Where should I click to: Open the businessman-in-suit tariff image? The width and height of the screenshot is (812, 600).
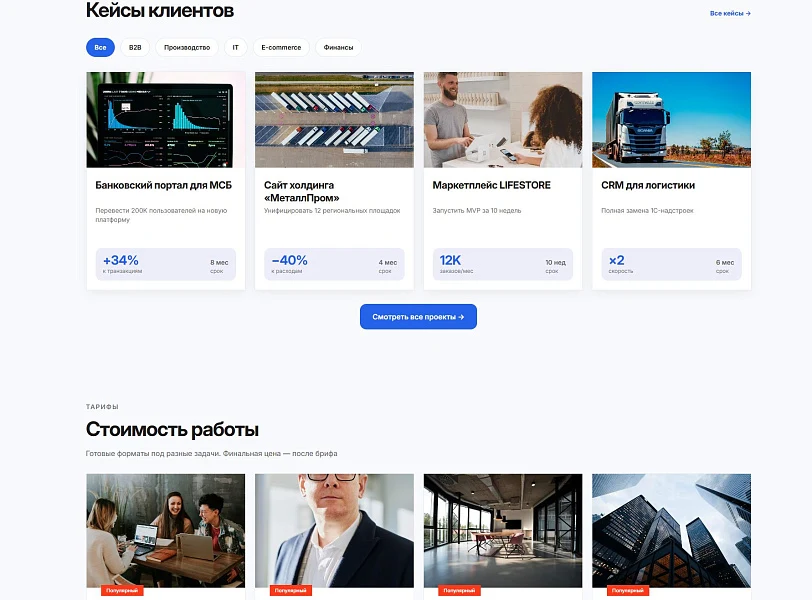pos(334,531)
